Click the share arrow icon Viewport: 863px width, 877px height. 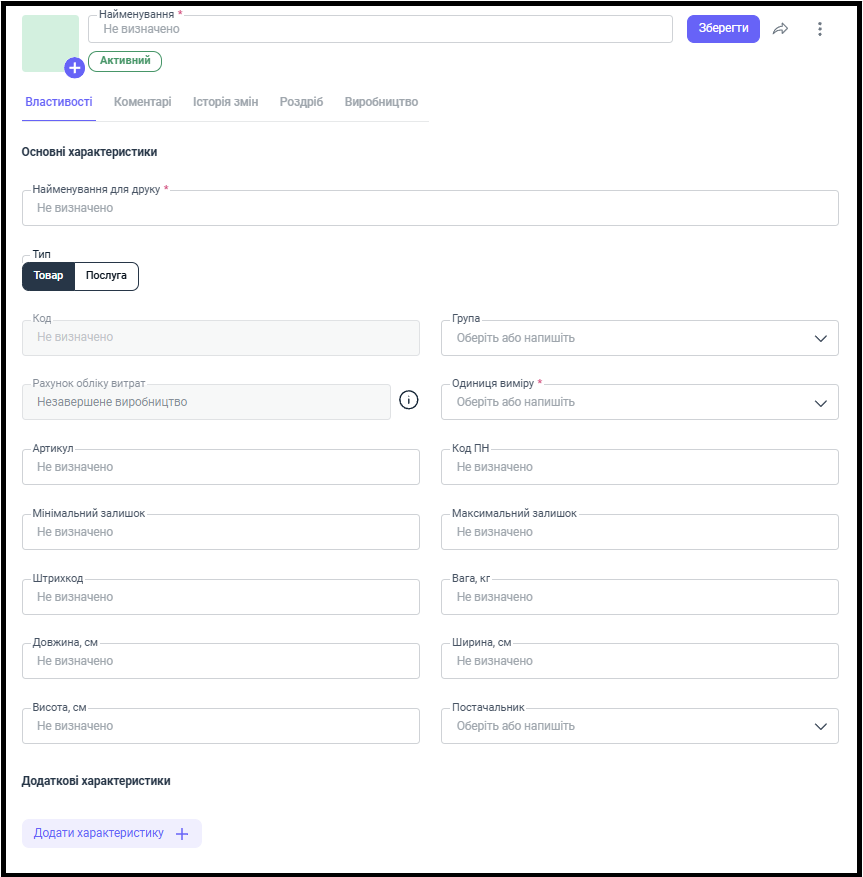point(780,29)
